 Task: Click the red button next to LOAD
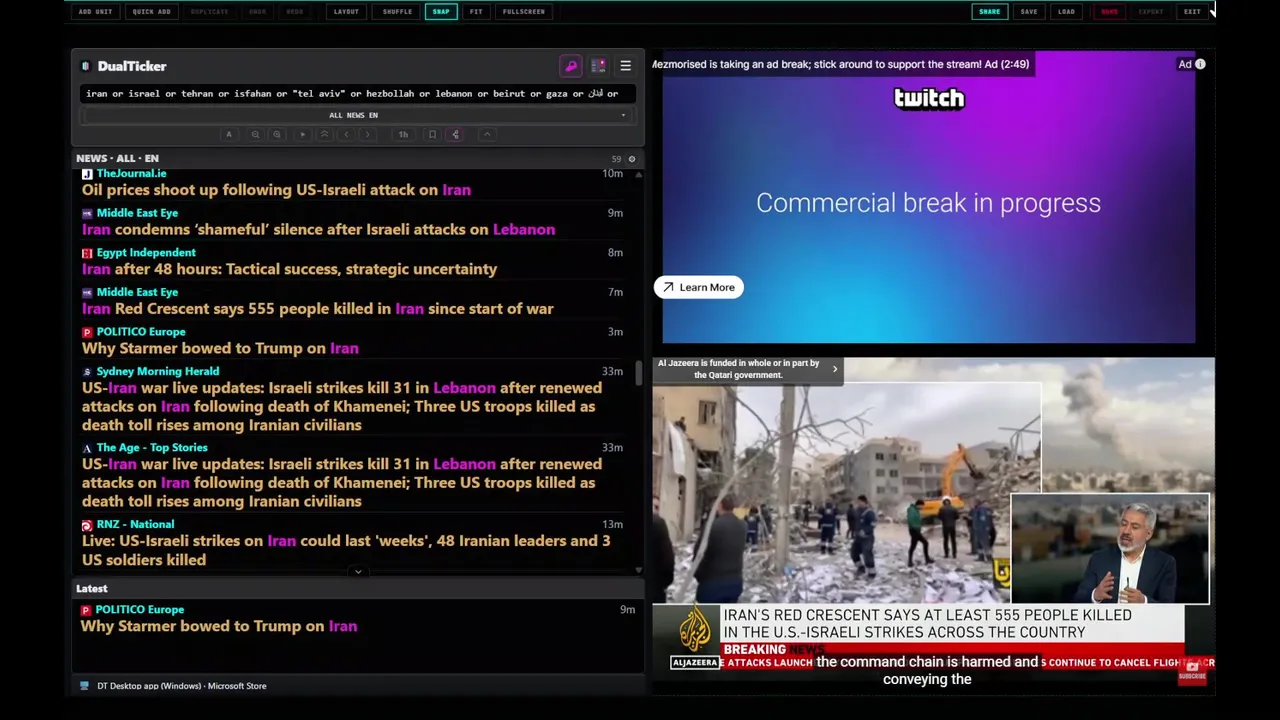1109,12
